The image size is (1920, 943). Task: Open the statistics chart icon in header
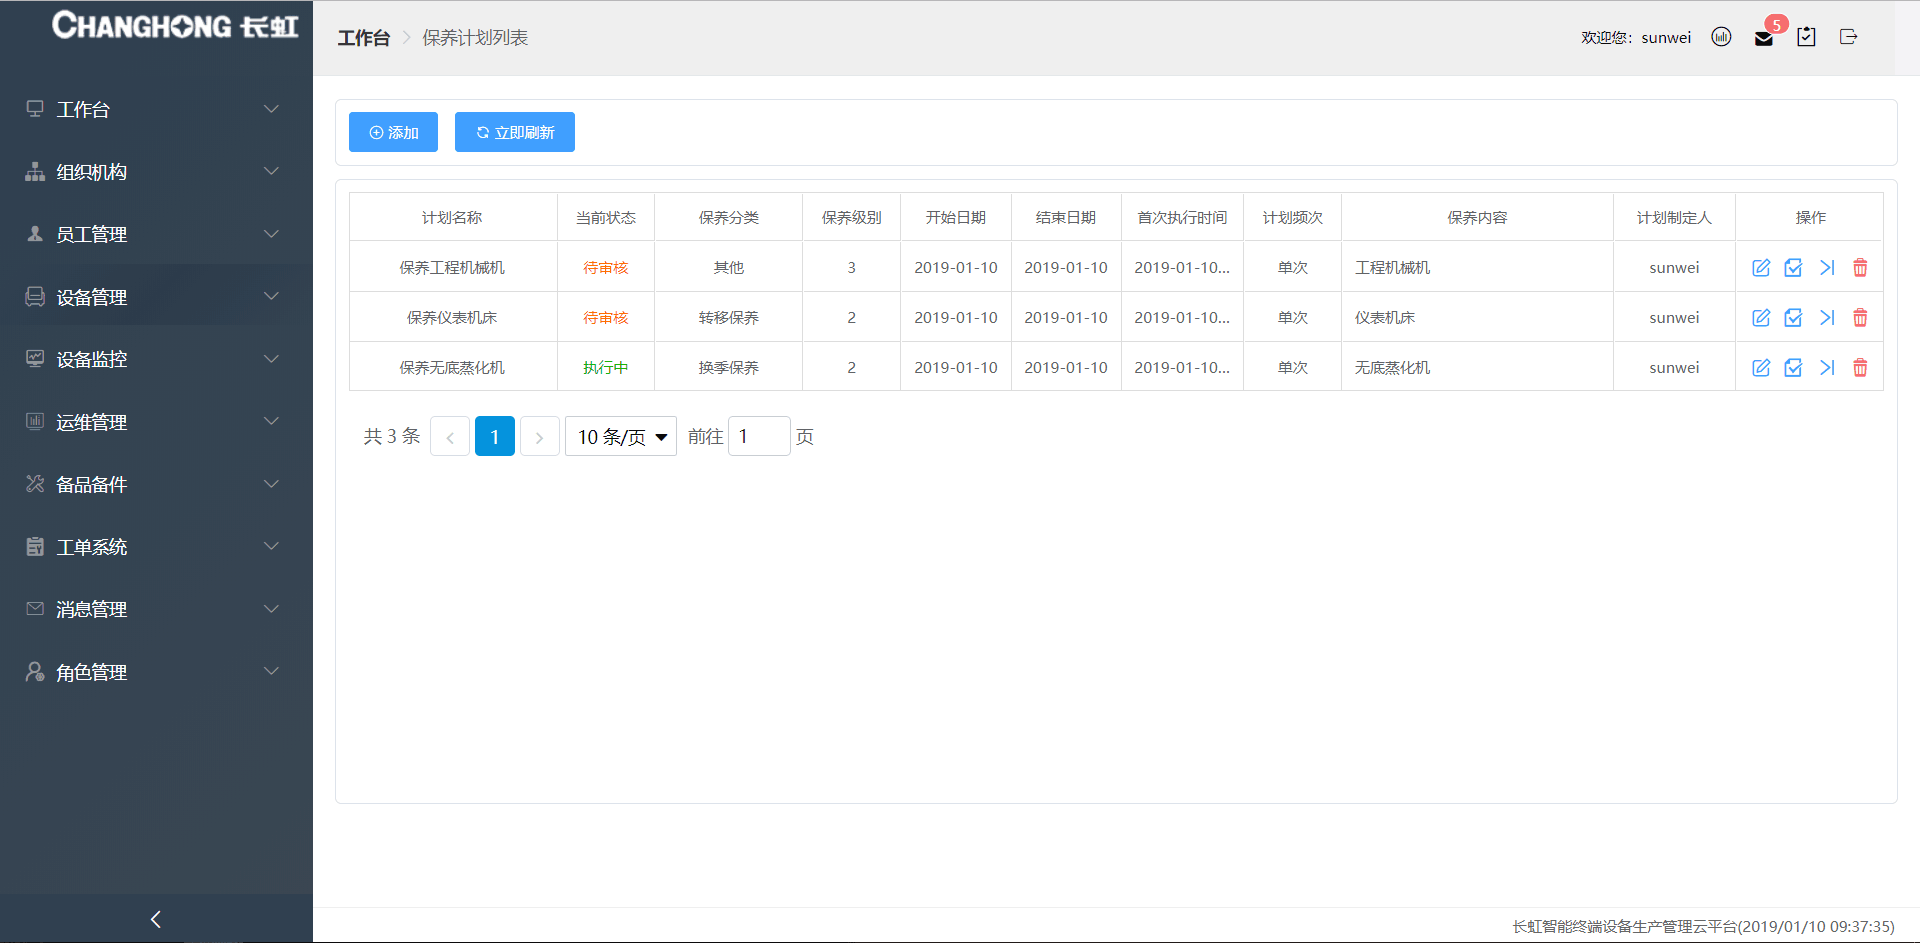click(1721, 37)
